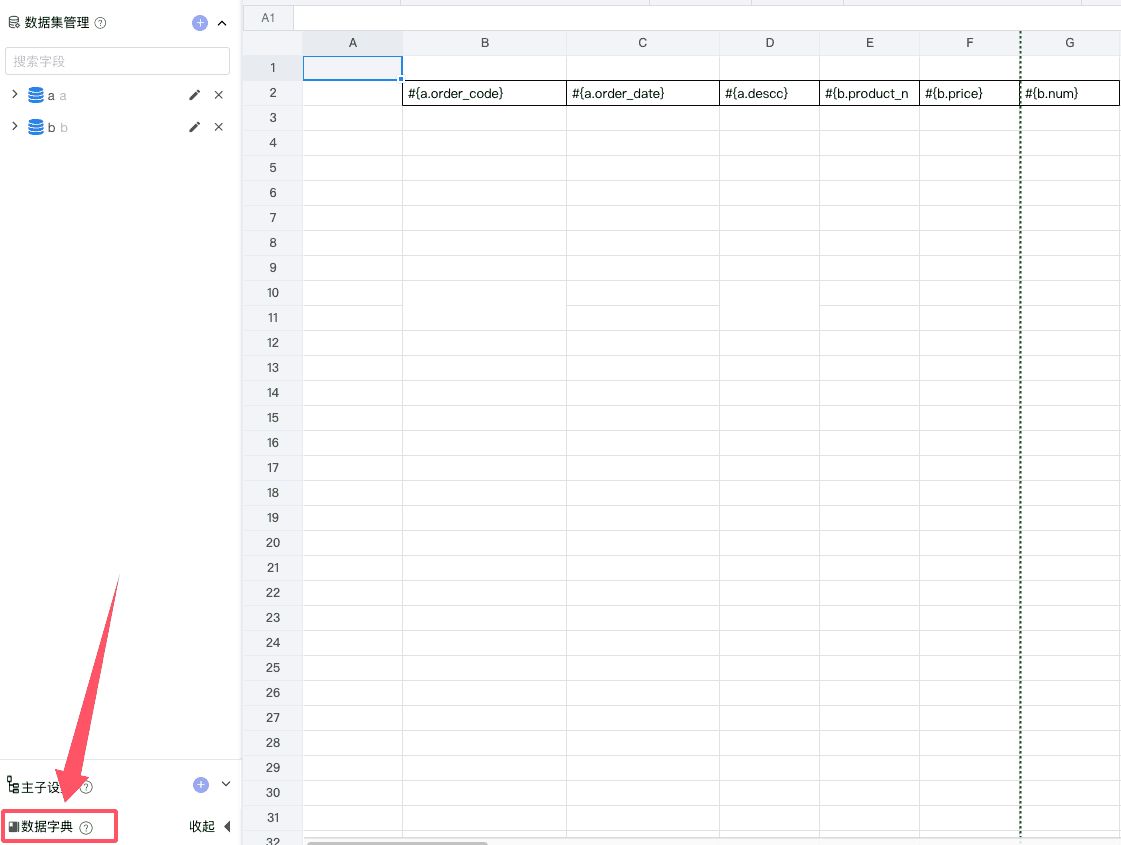This screenshot has width=1121, height=845.
Task: Collapse sidebar using 收起 button
Action: (x=210, y=827)
